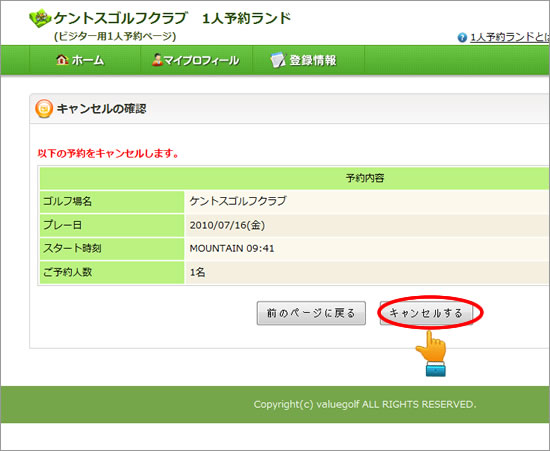This screenshot has height=451, width=550.
Task: Click the 予約内容 table header
Action: (x=365, y=178)
